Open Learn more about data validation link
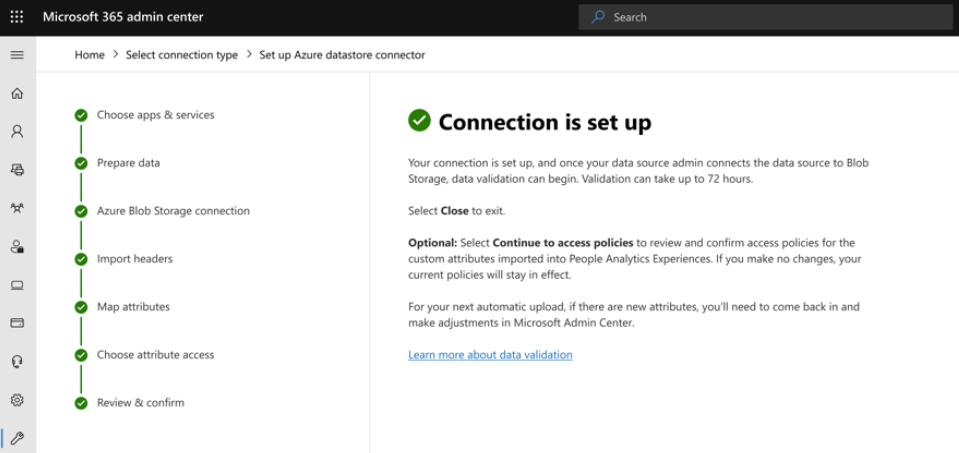 click(x=491, y=355)
